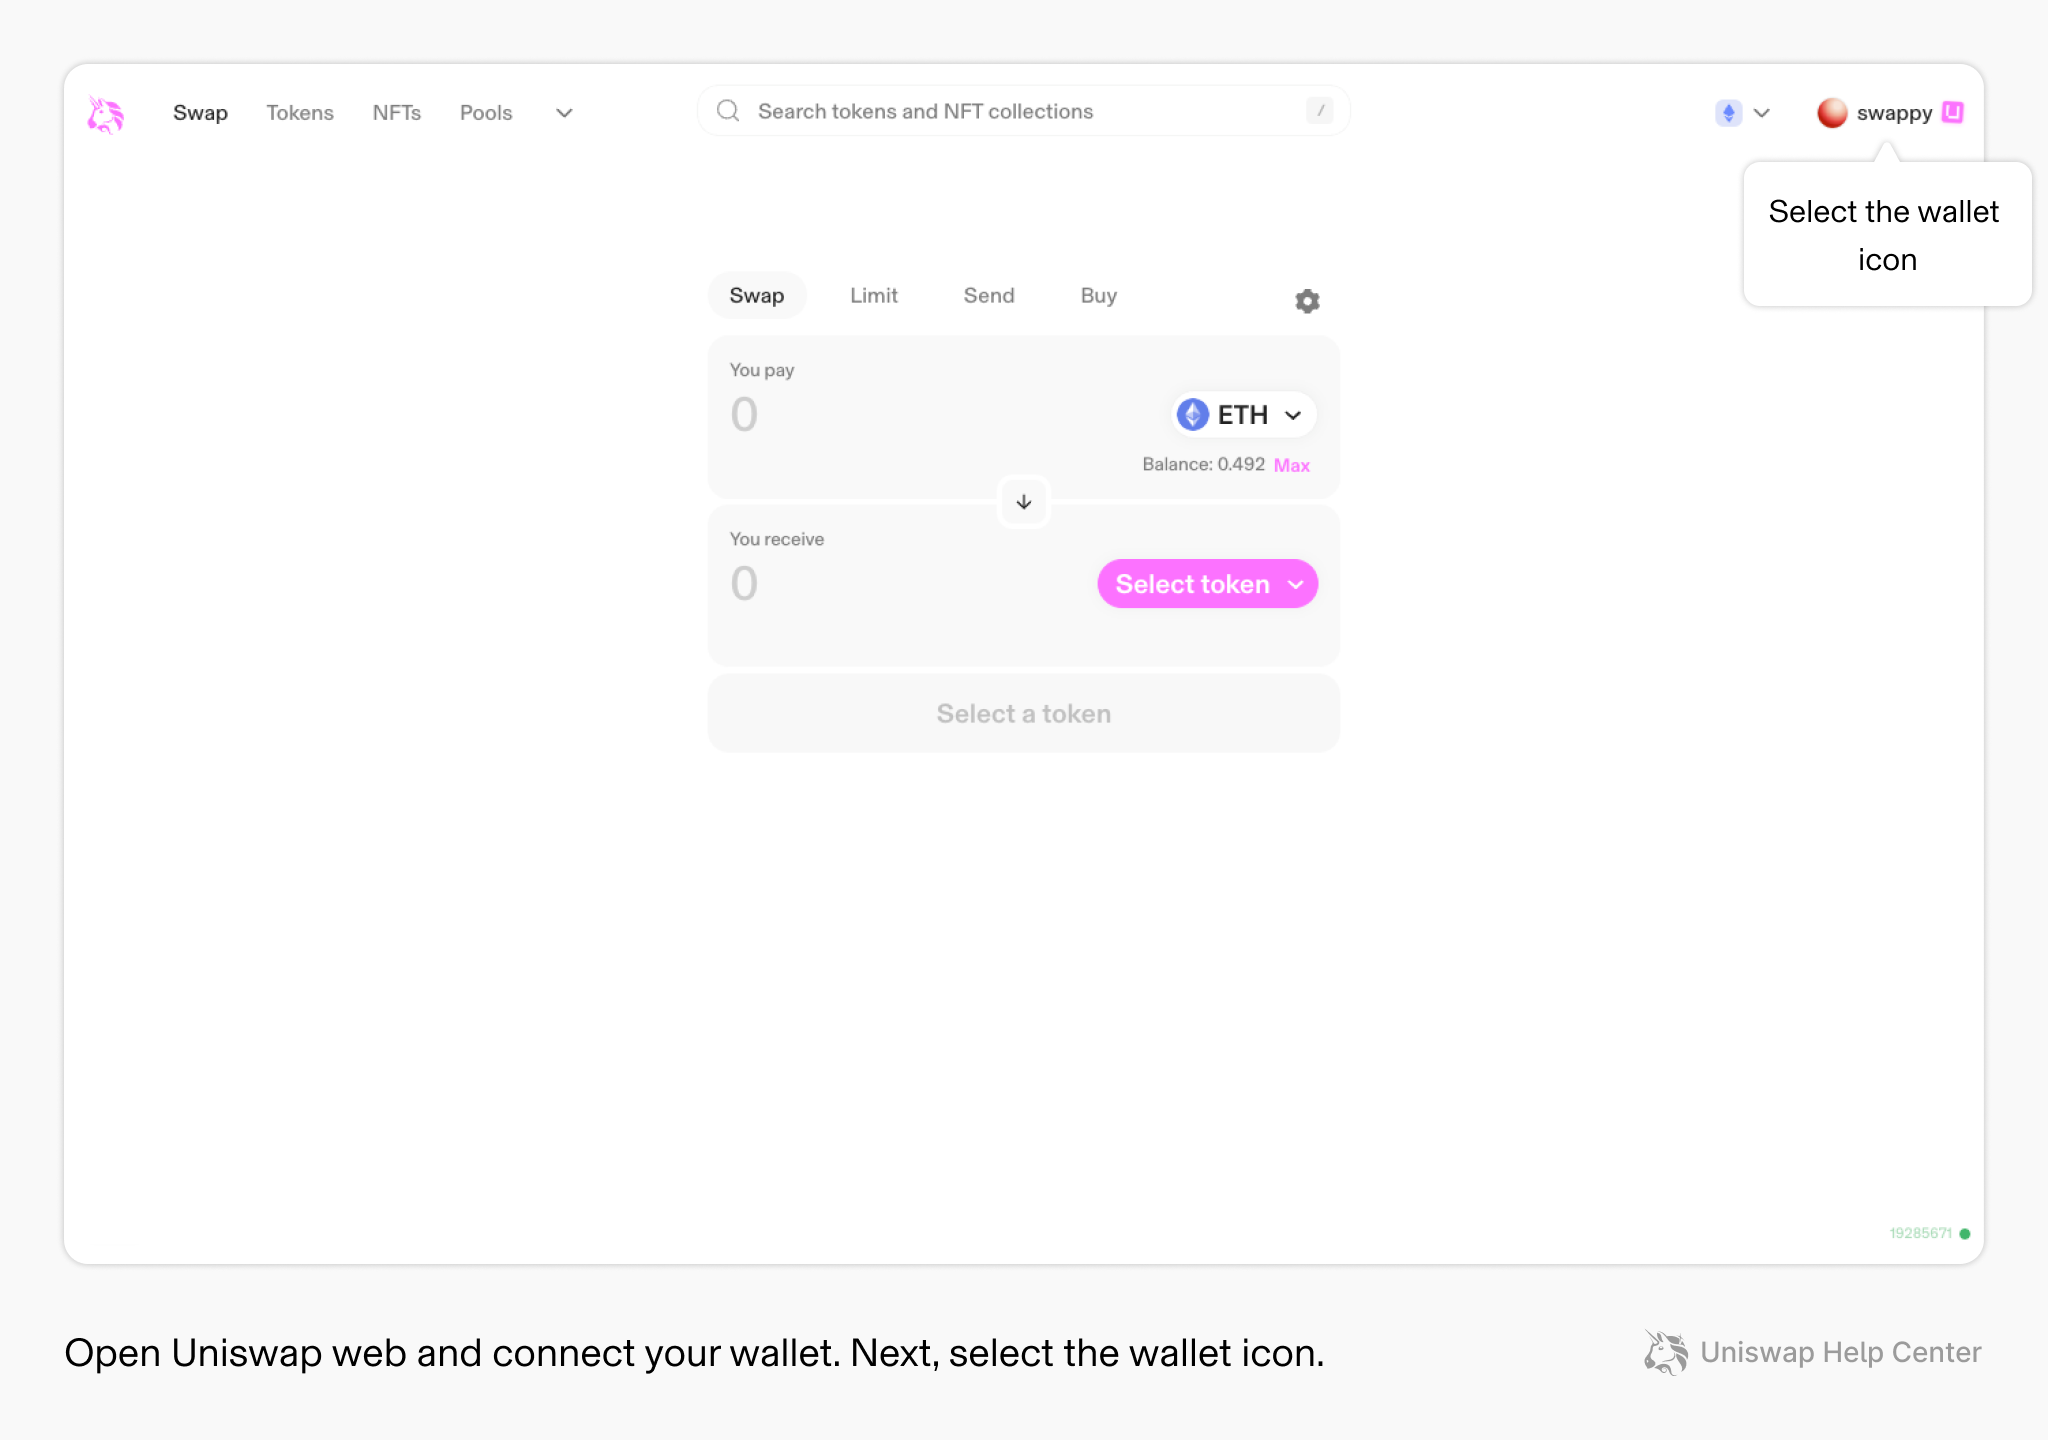Click block number 19285671
Image resolution: width=2048 pixels, height=1440 pixels.
coord(1920,1233)
